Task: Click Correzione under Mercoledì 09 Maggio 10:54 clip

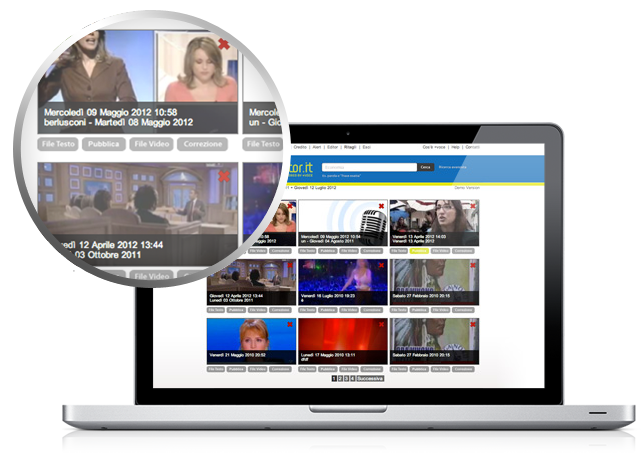Action: (372, 251)
